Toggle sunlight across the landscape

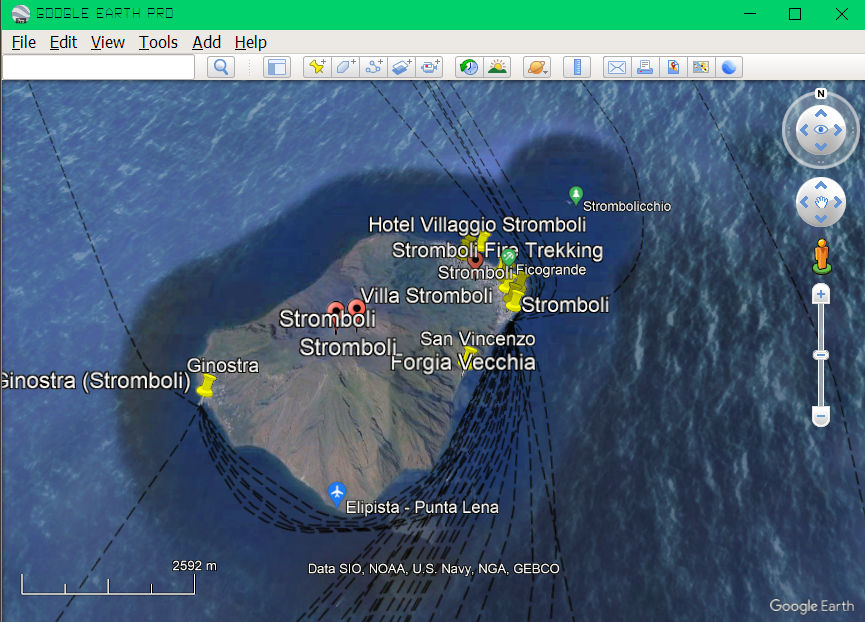[496, 67]
